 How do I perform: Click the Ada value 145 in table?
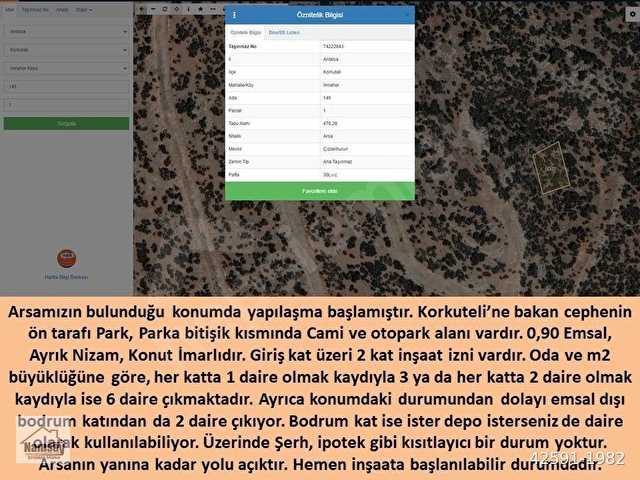click(327, 98)
